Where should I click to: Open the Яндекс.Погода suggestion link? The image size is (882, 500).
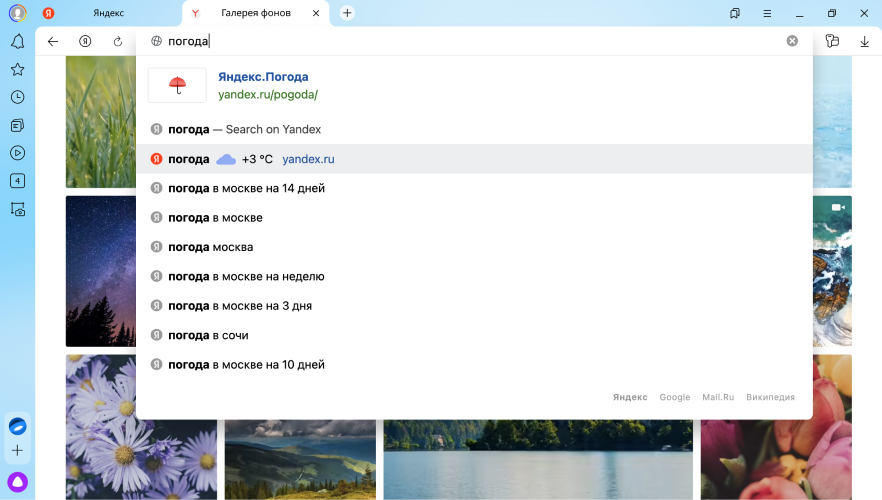pos(263,76)
